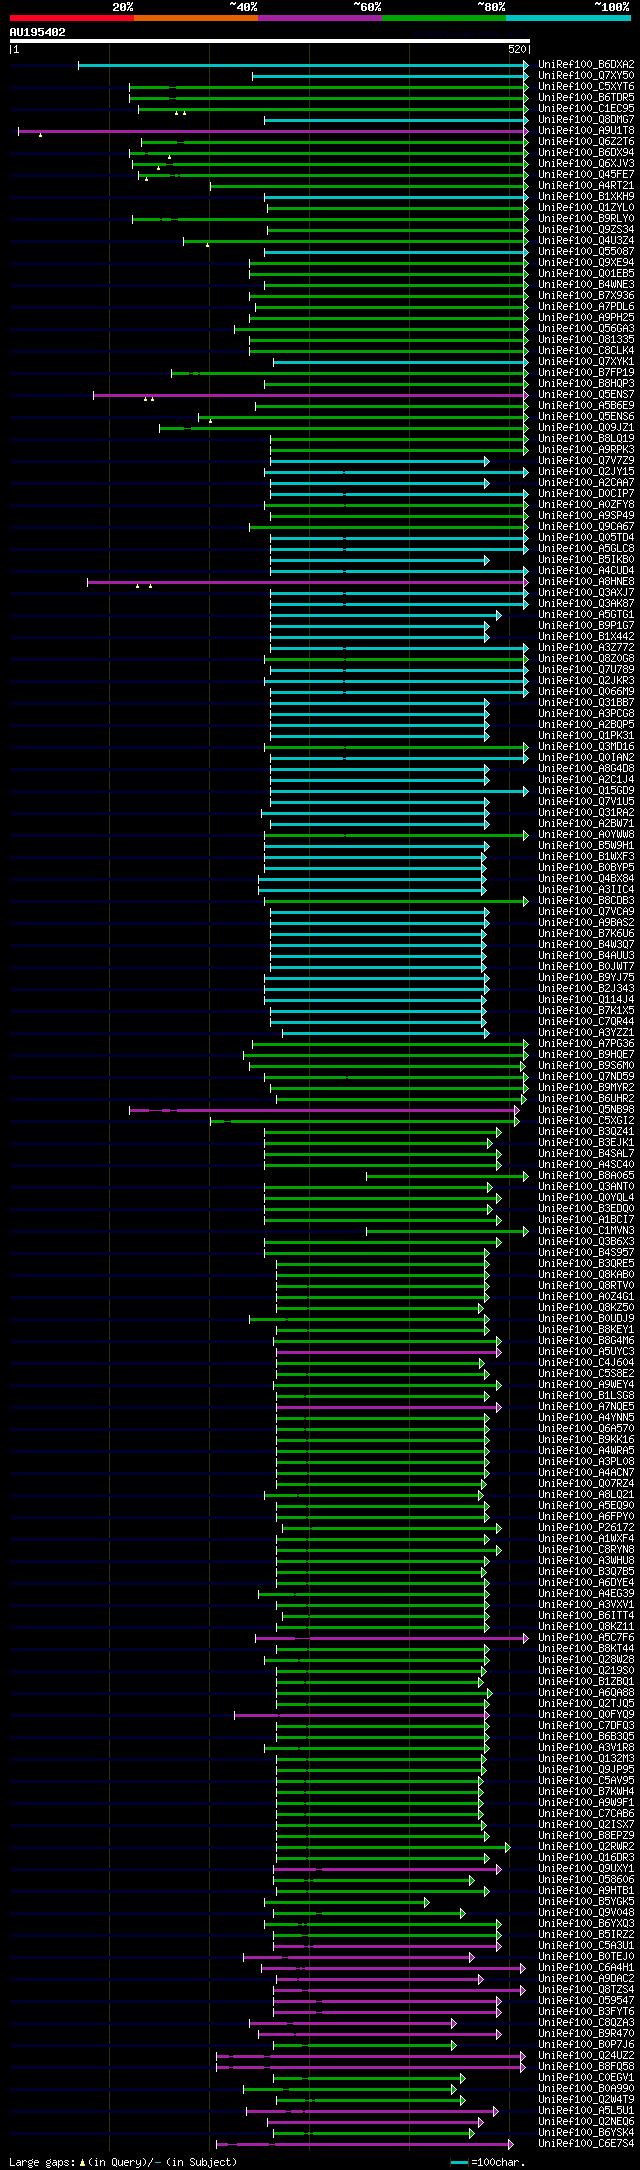Click the yellow gap marker on the A9U1T8 row
The image size is (640, 2170).
point(40,135)
